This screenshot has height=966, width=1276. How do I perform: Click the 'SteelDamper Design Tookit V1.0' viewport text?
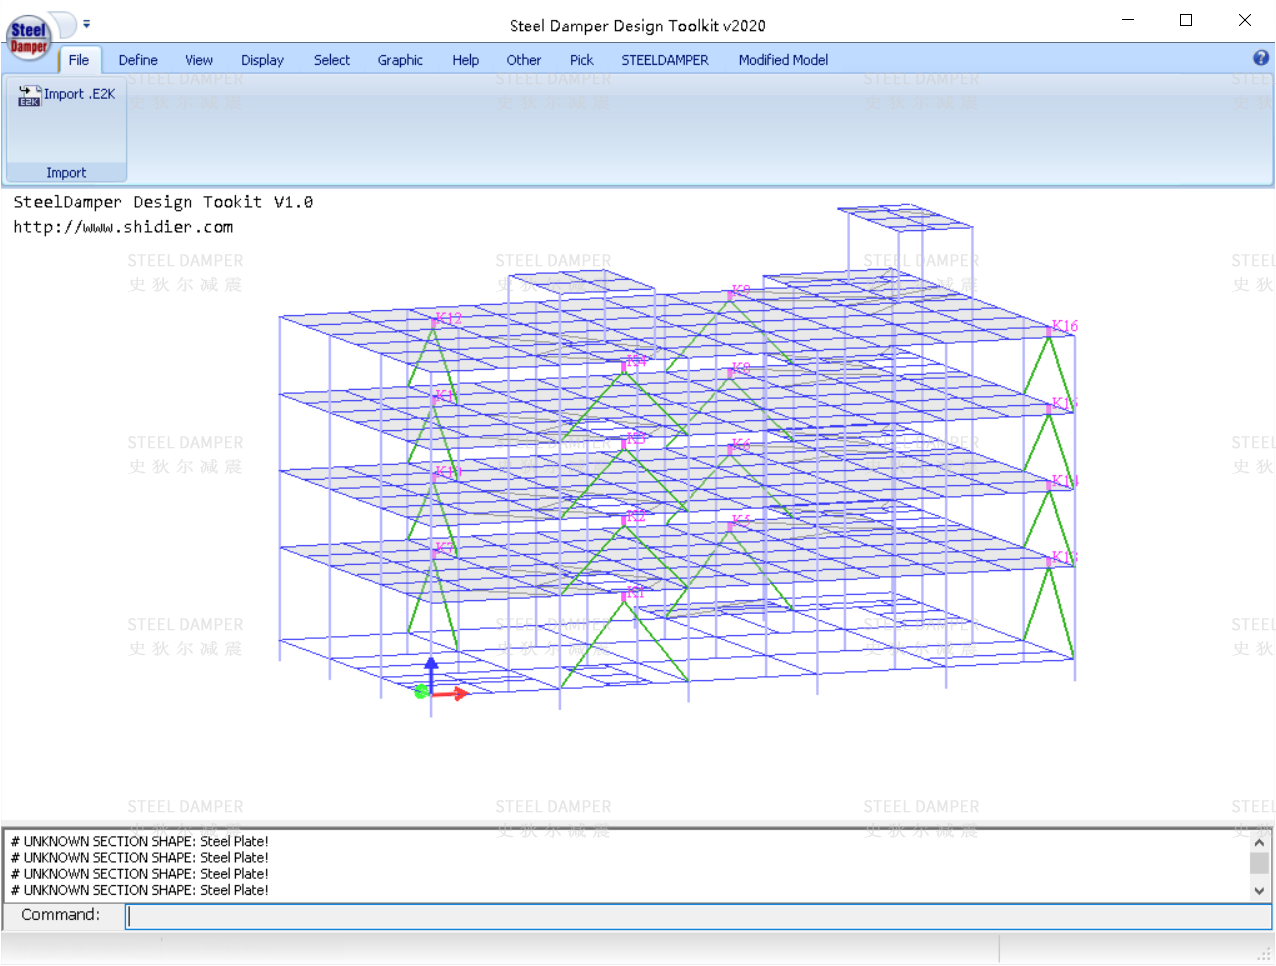(163, 202)
